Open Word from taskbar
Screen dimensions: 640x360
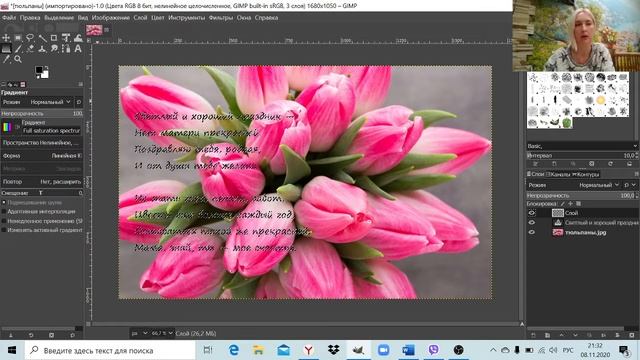click(x=408, y=350)
